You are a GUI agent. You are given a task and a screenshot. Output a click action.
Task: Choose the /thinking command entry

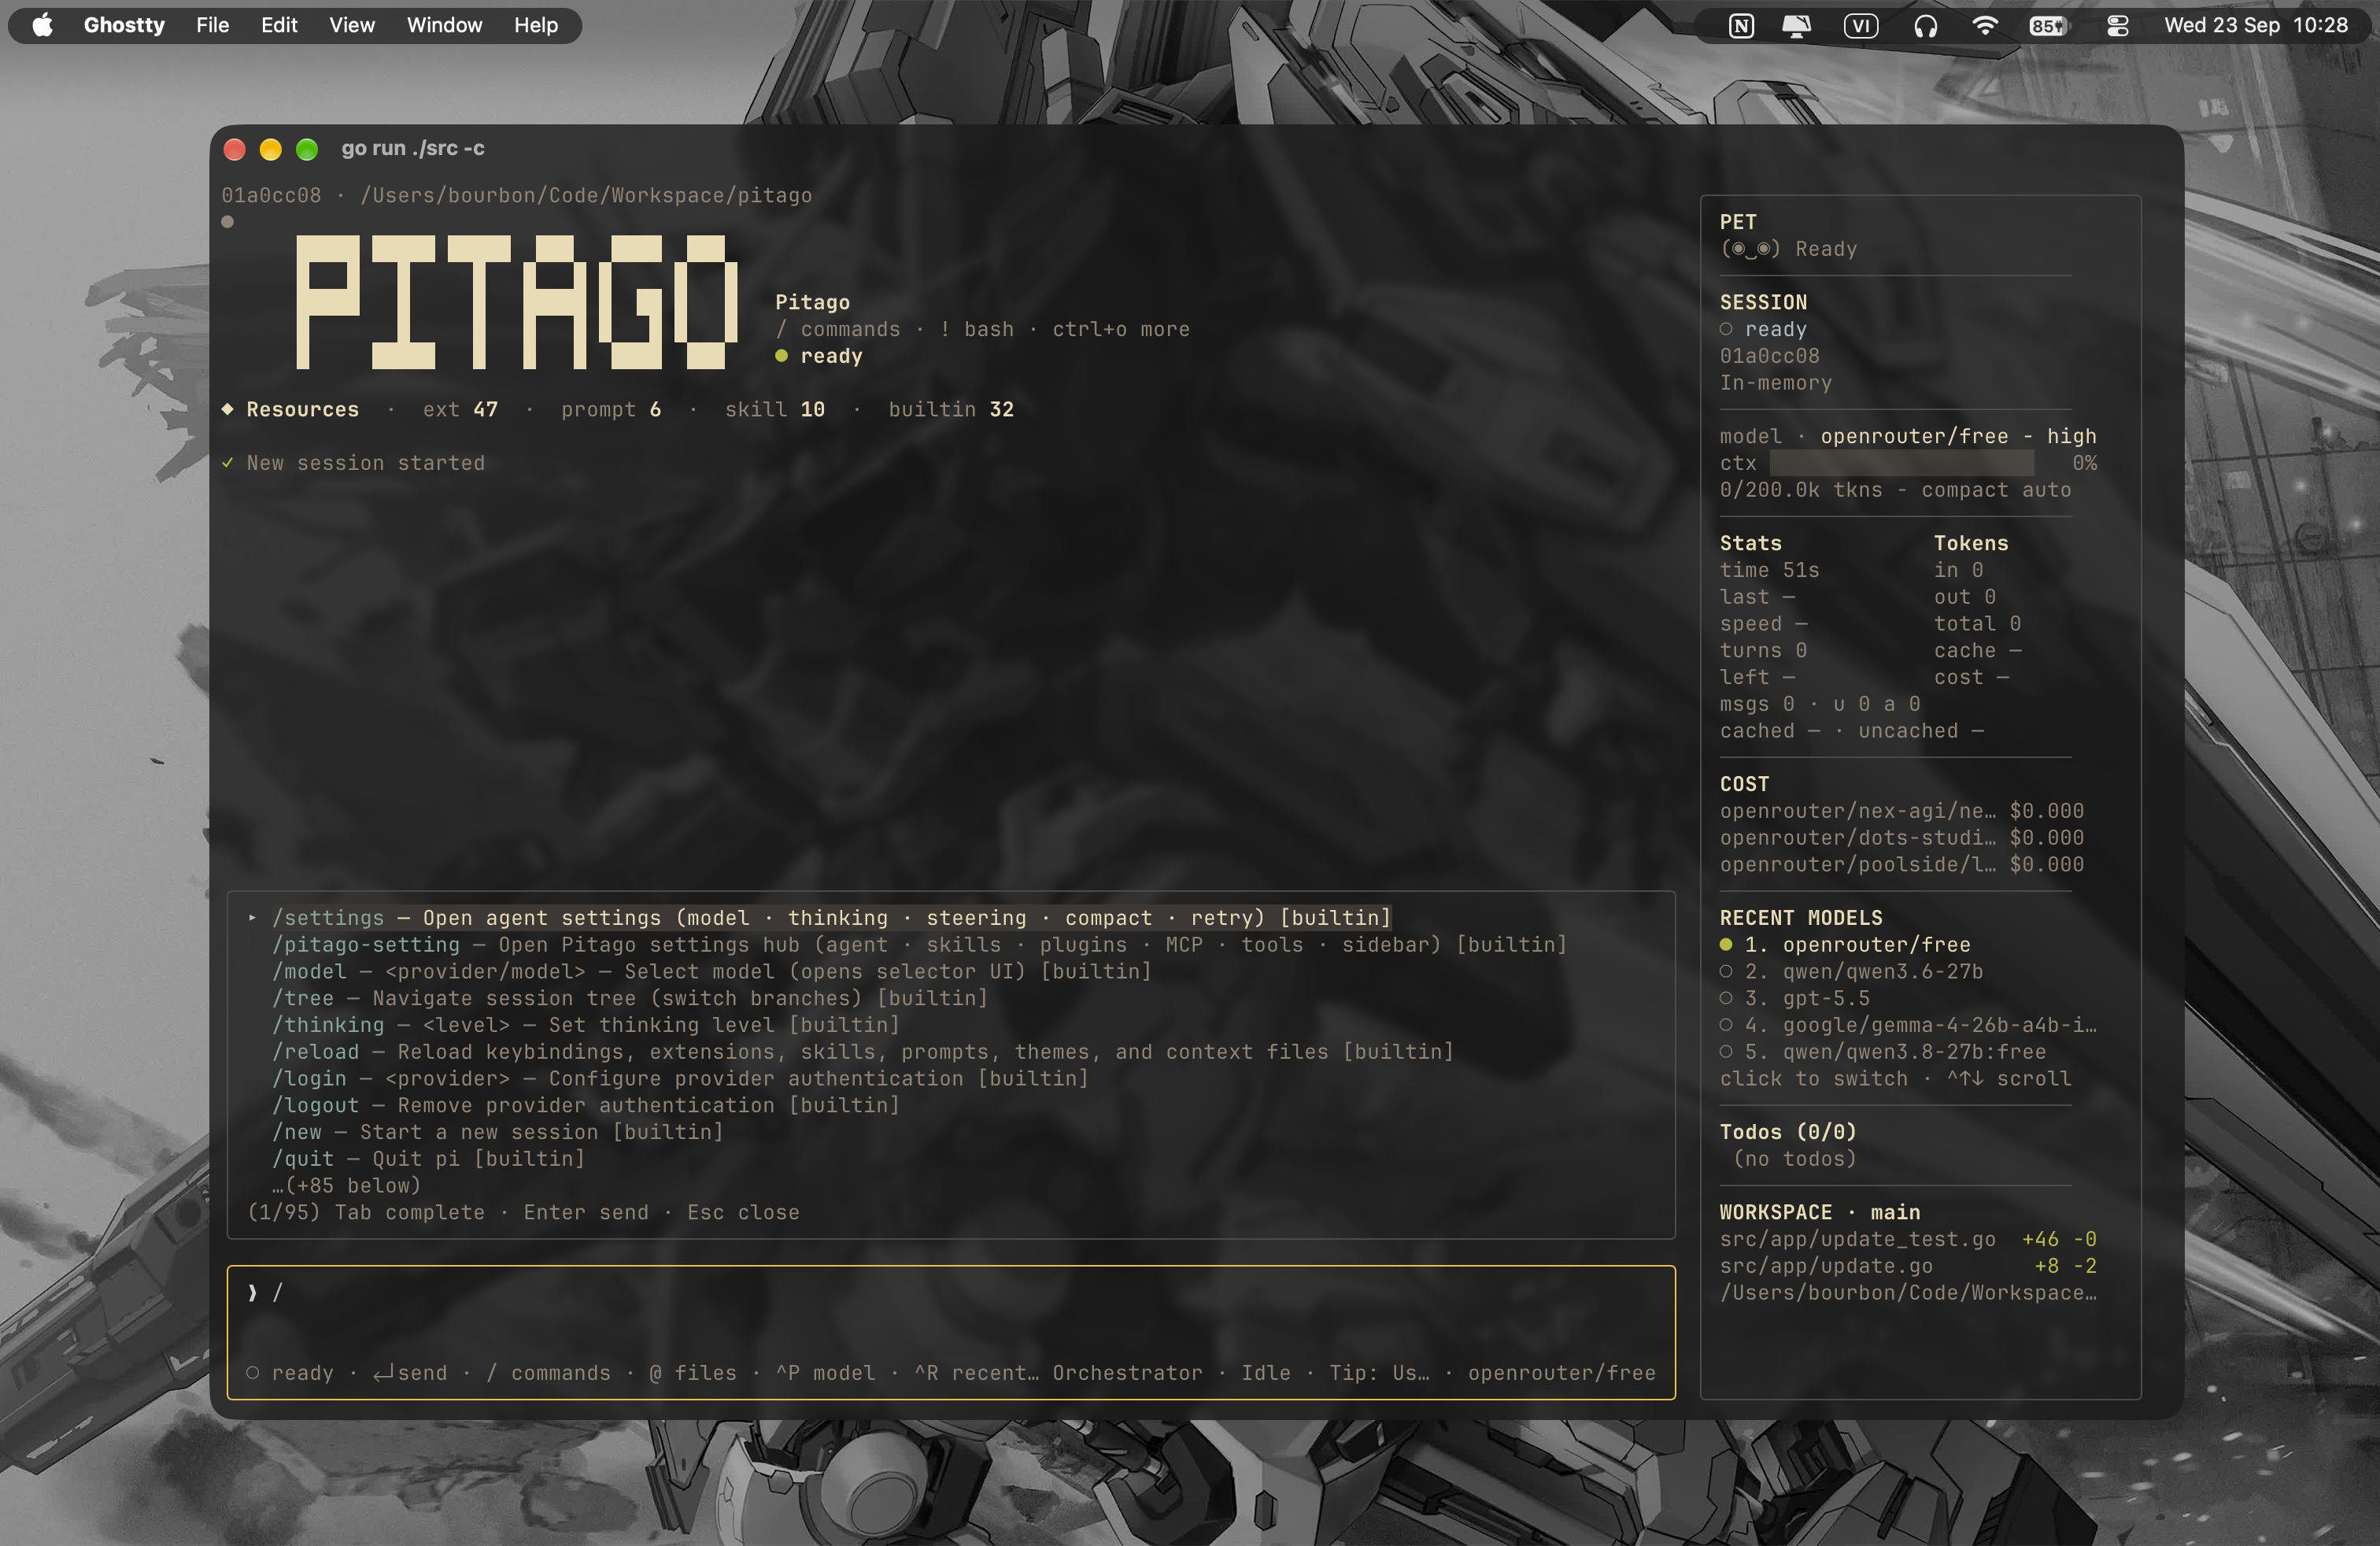click(585, 1025)
